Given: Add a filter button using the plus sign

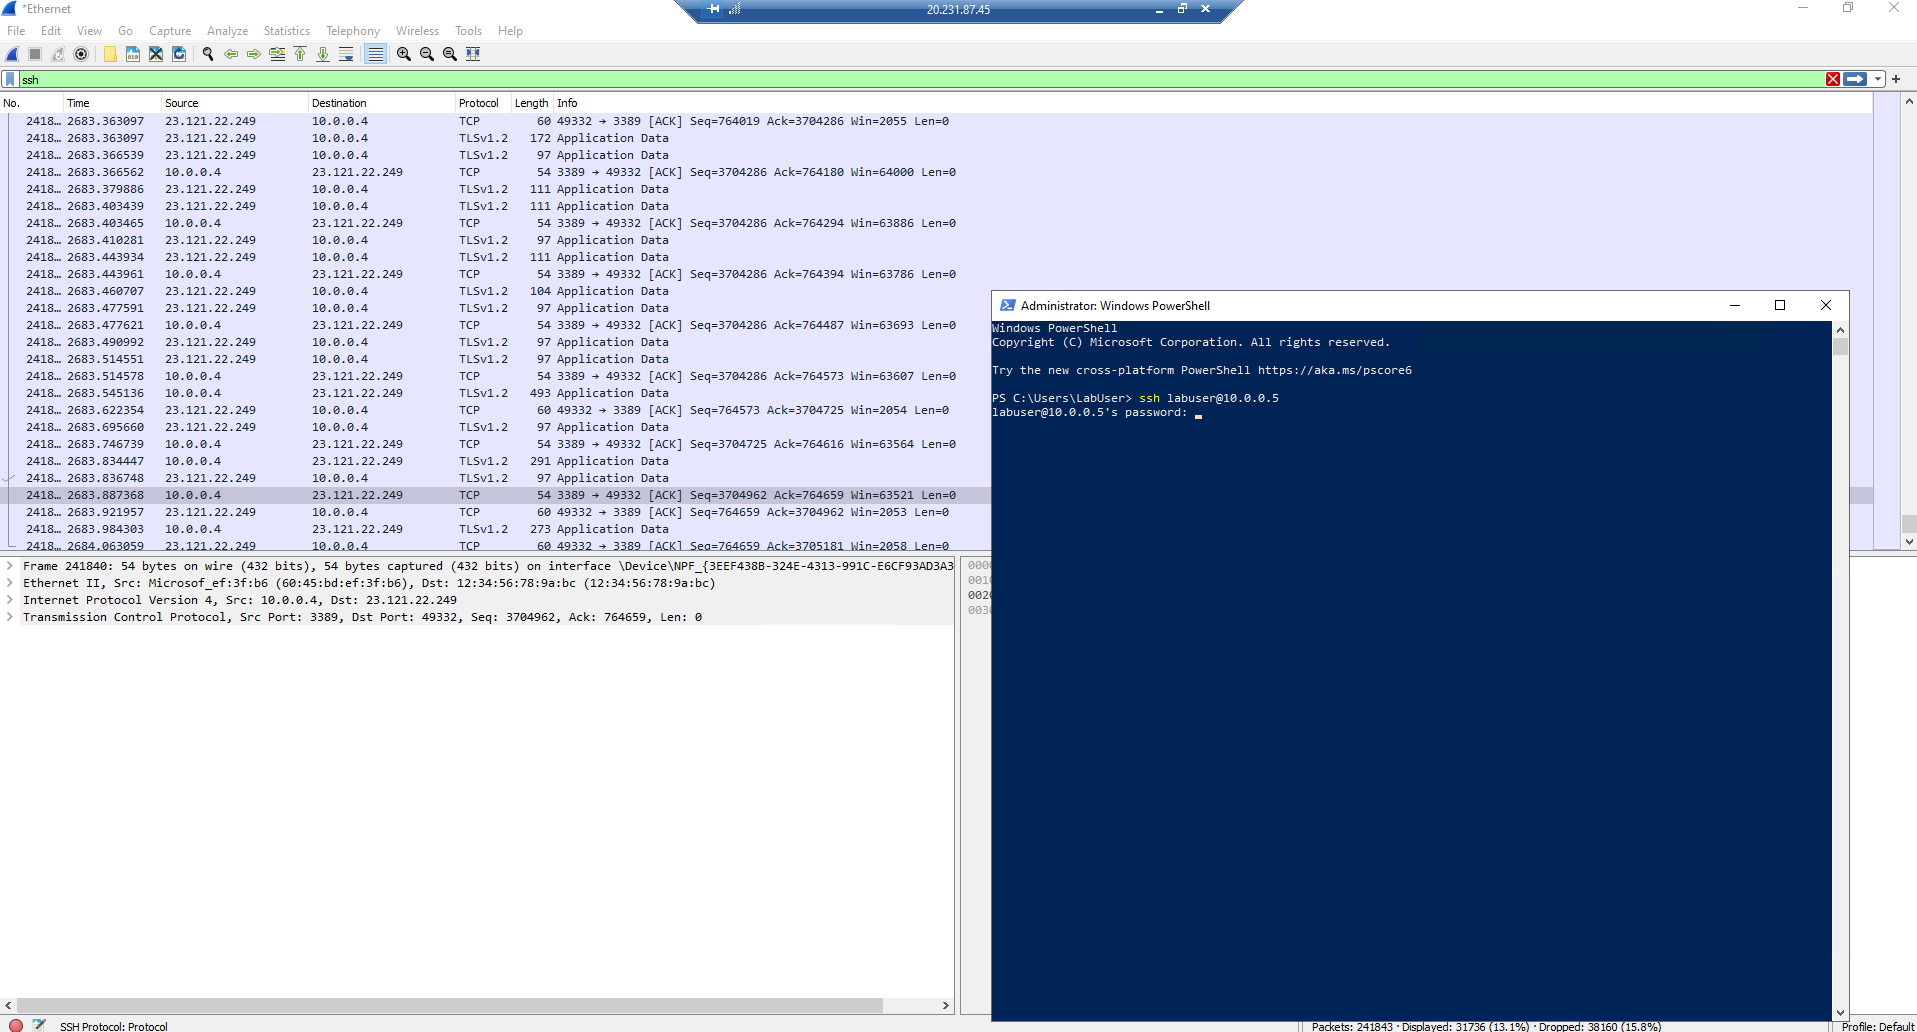Looking at the screenshot, I should 1896,79.
